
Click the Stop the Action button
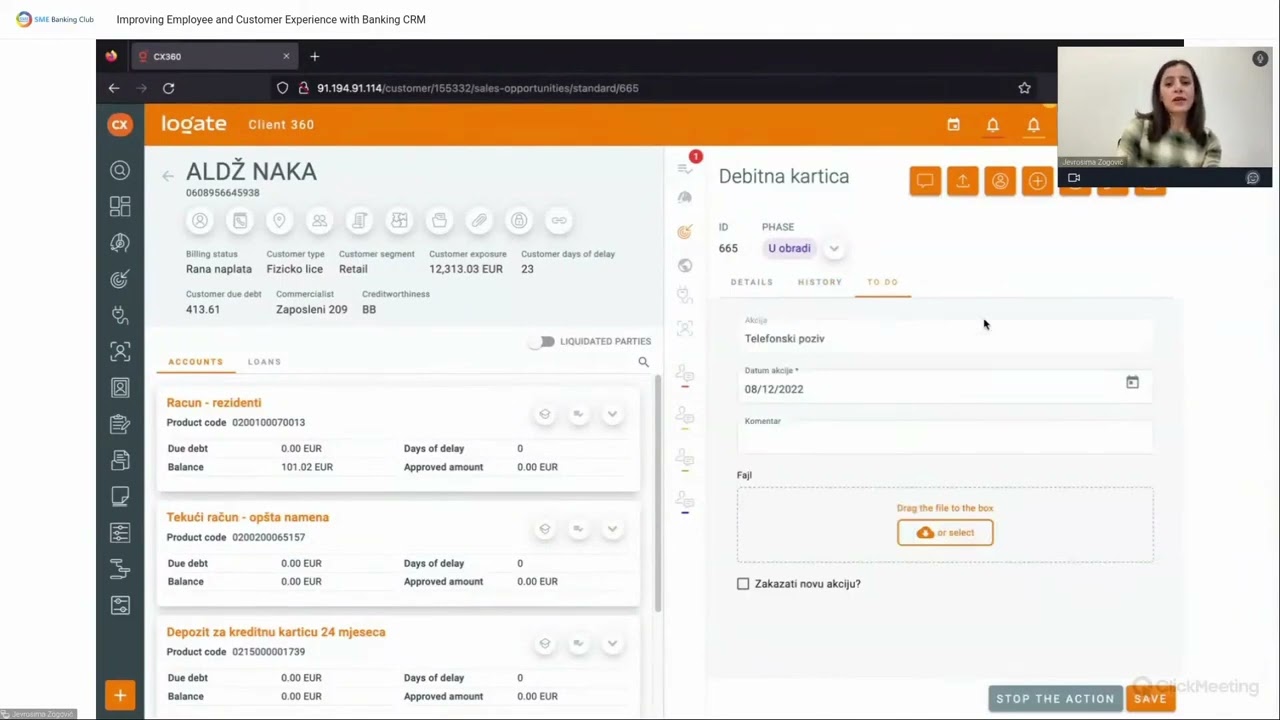pyautogui.click(x=1055, y=699)
